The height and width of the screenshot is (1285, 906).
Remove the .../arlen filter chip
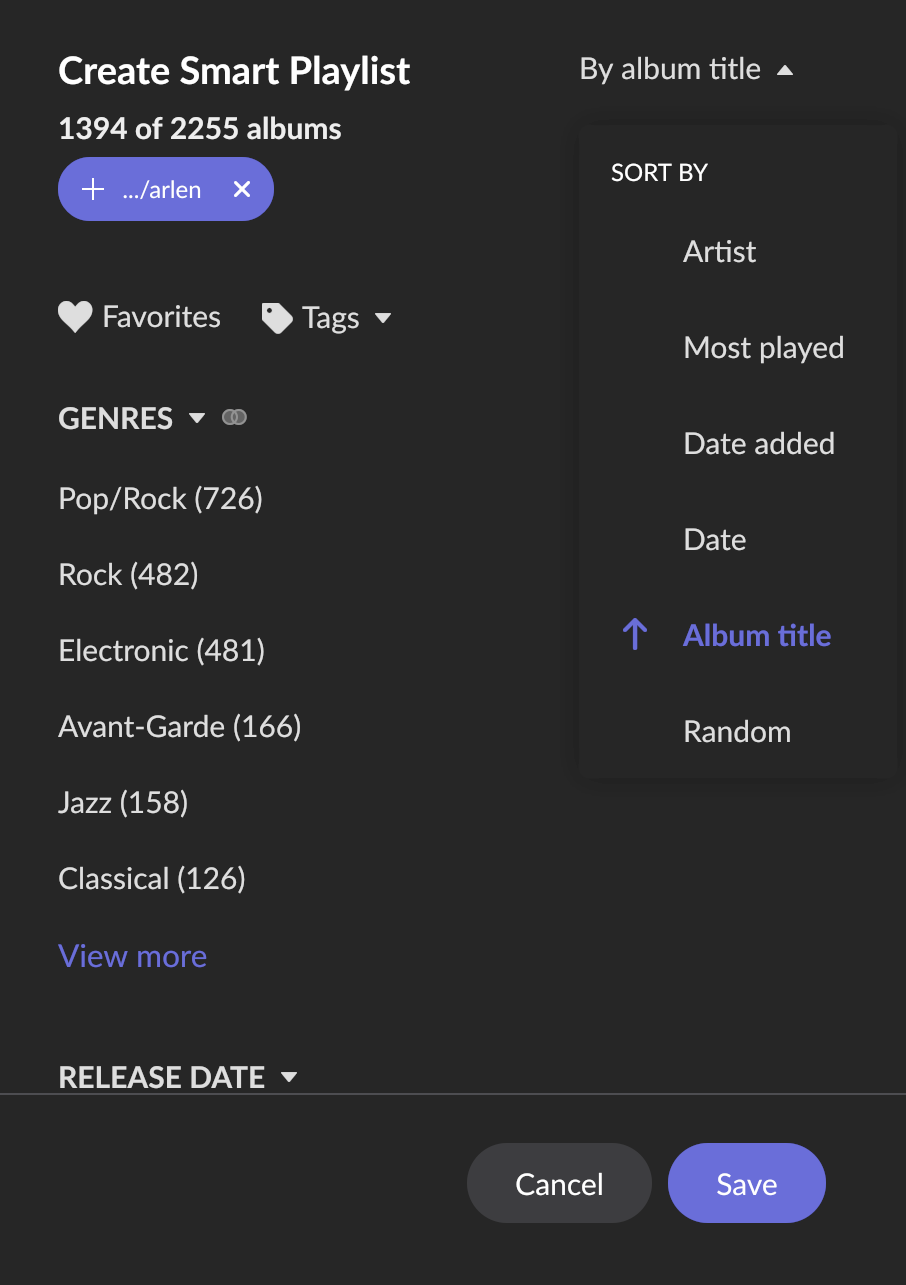click(x=242, y=189)
